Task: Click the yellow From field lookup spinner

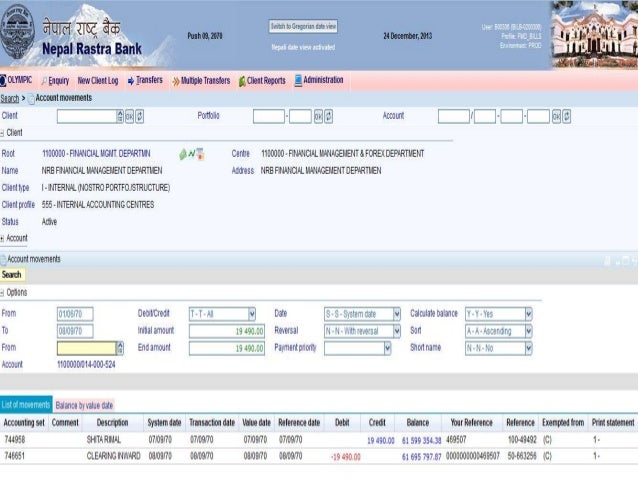Action: [x=120, y=348]
